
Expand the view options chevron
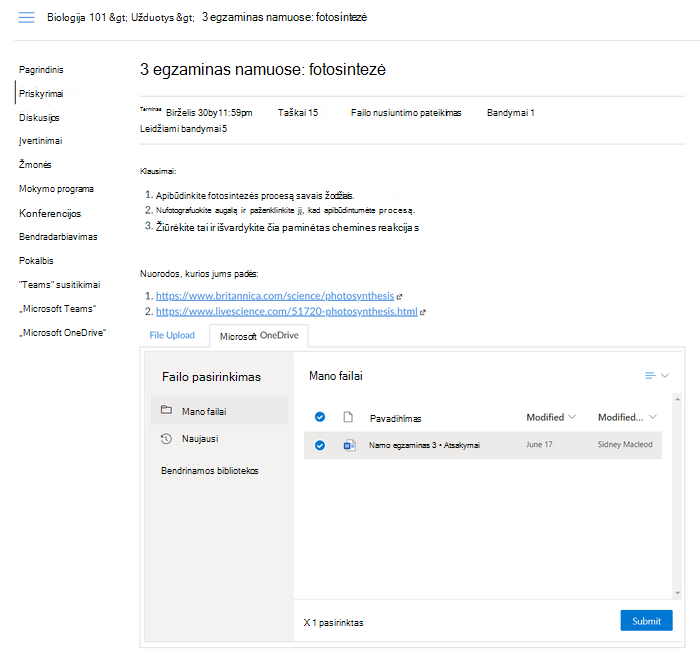coord(665,376)
